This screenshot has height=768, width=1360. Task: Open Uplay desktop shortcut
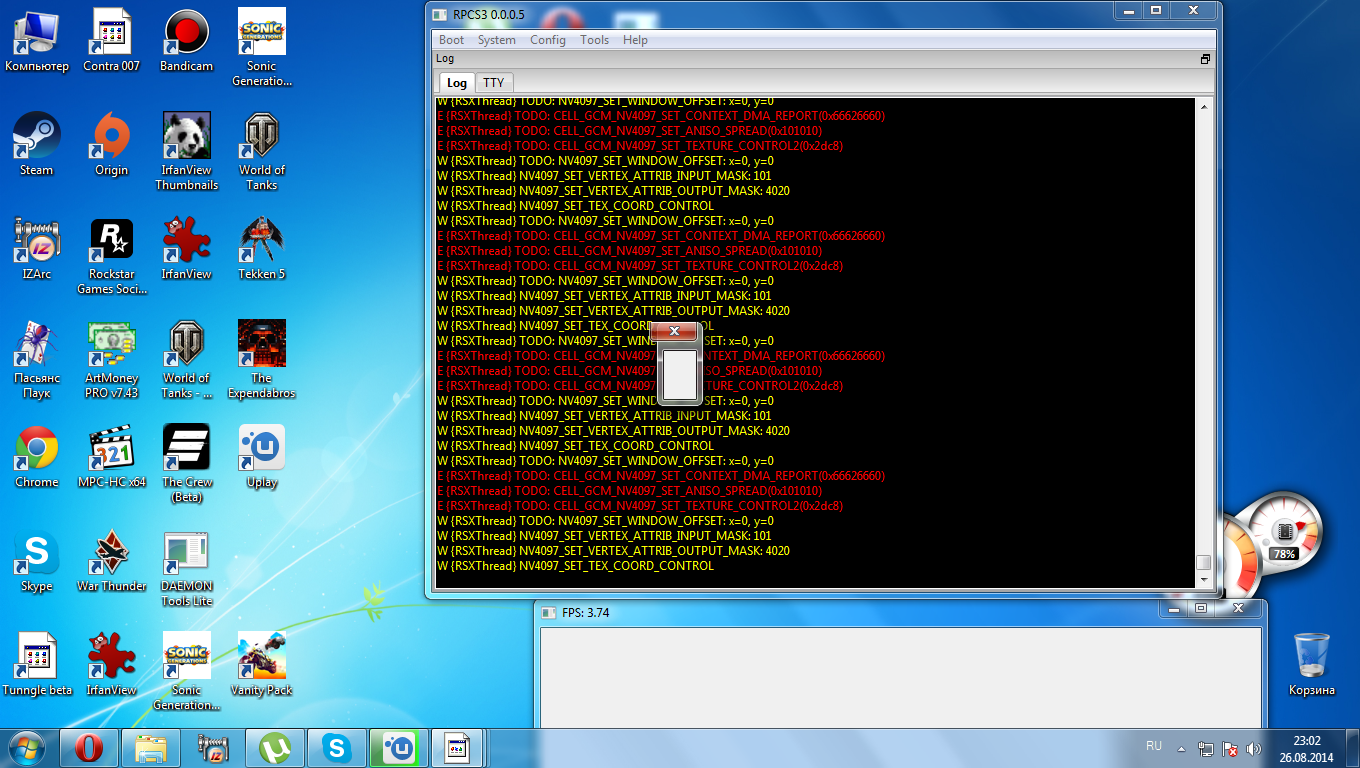click(261, 452)
